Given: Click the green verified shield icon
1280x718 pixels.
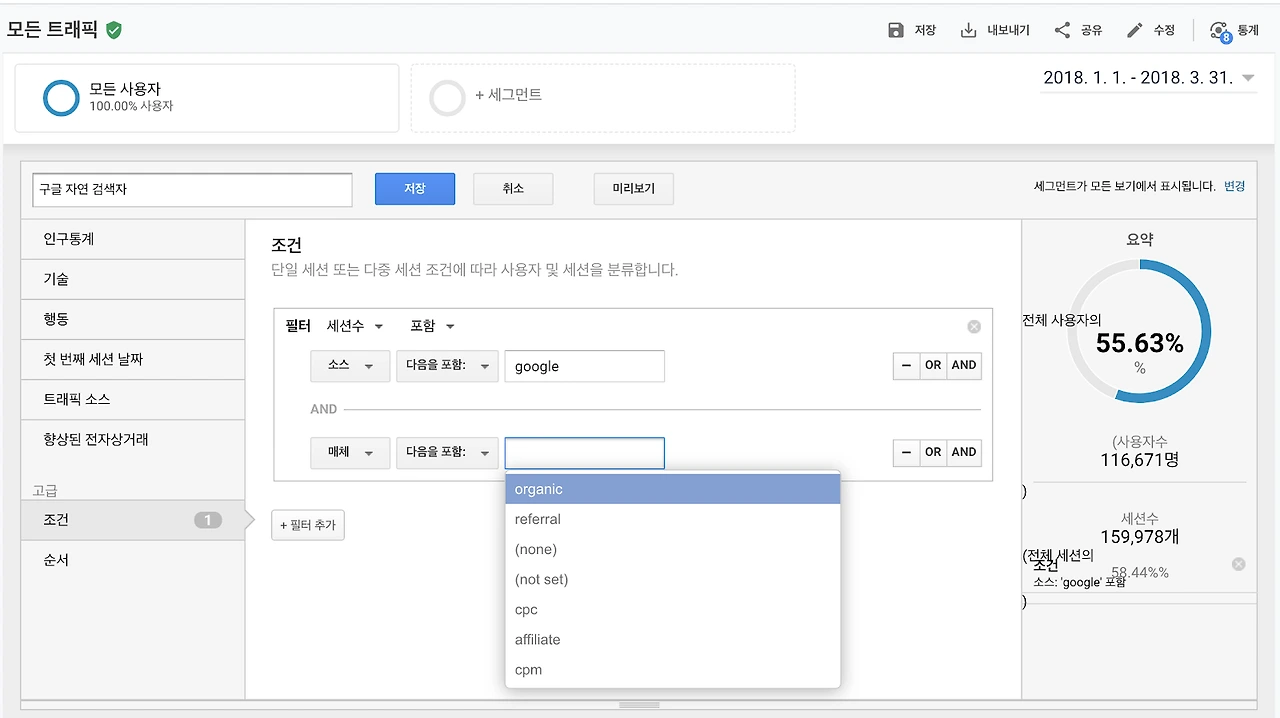Looking at the screenshot, I should pyautogui.click(x=114, y=30).
